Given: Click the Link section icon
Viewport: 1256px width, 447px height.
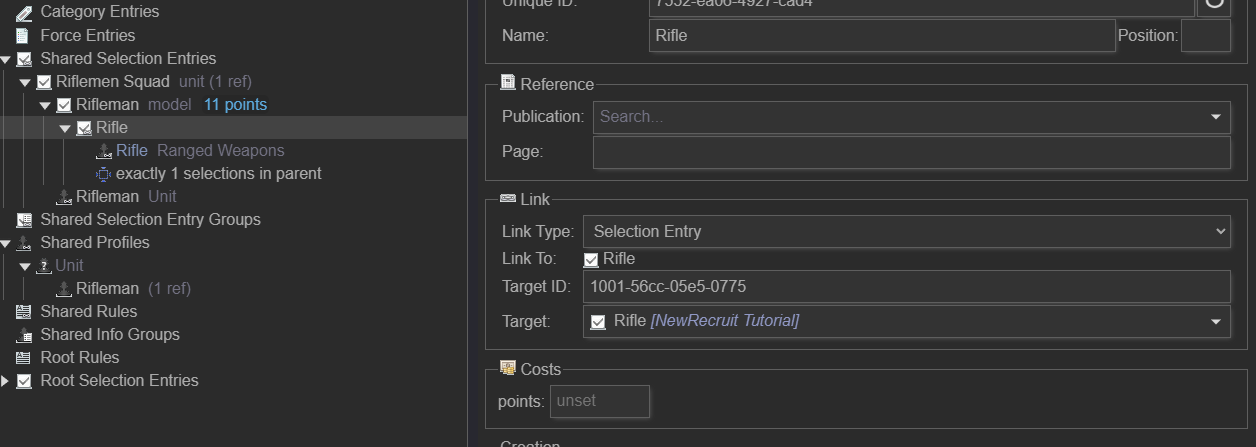Looking at the screenshot, I should (507, 199).
